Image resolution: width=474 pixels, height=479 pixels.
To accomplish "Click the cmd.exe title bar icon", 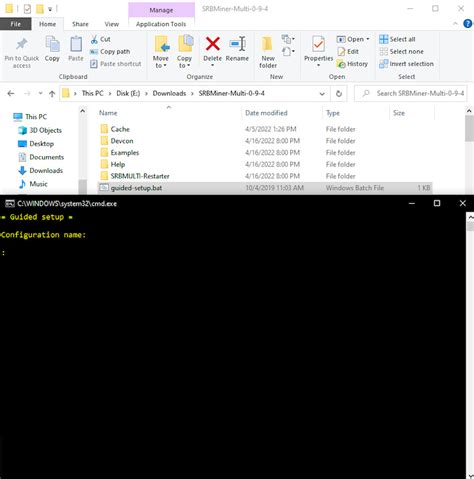I will [9, 204].
